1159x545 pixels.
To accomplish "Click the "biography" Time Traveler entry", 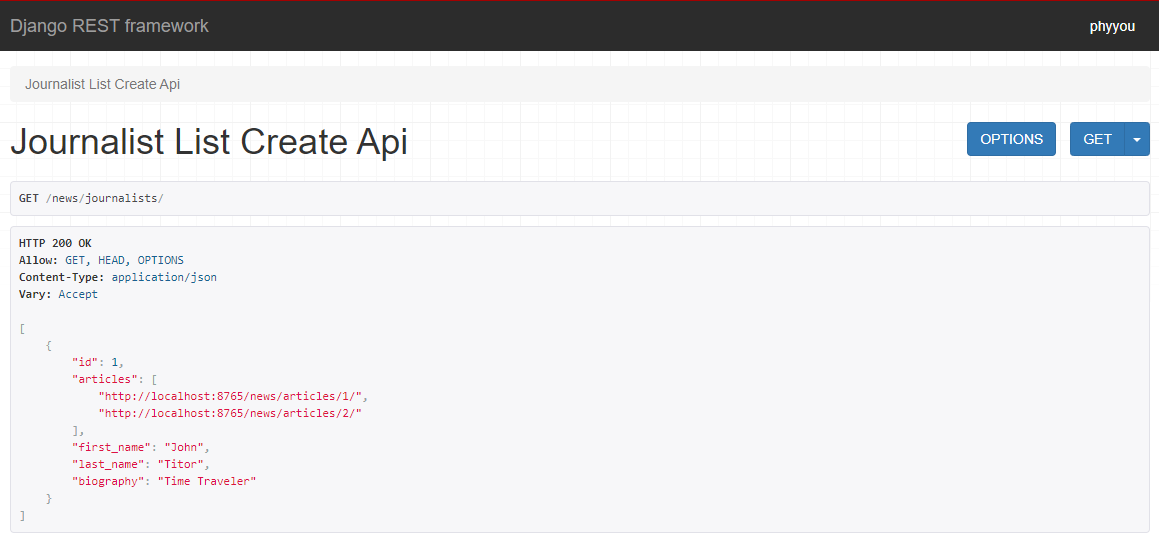I will point(164,481).
